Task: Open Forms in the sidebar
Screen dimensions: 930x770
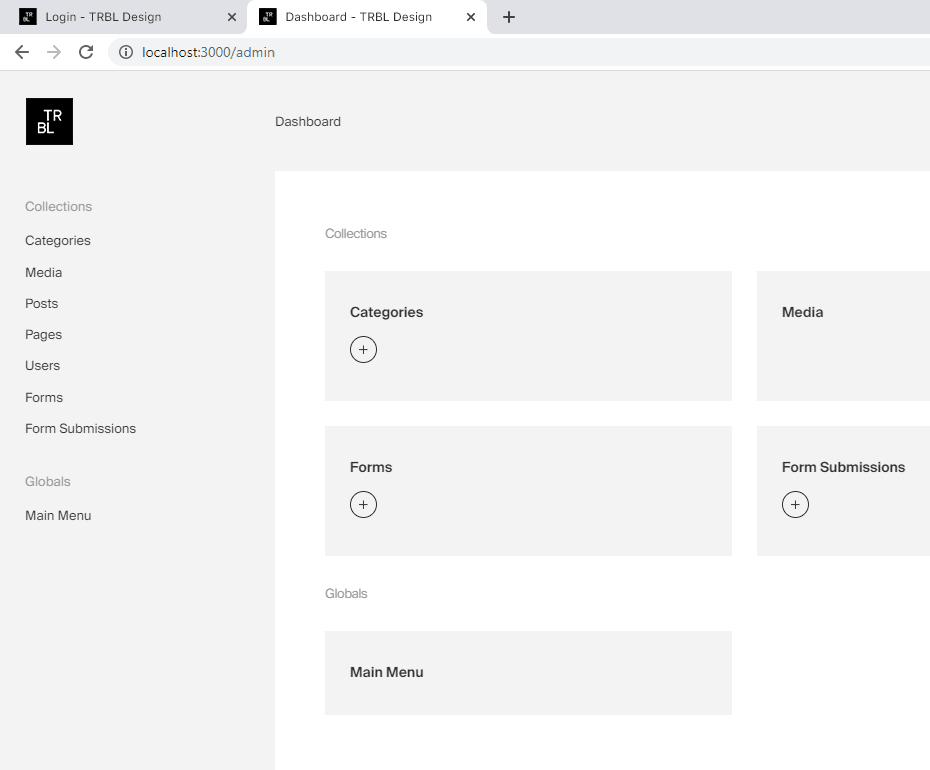Action: 44,397
